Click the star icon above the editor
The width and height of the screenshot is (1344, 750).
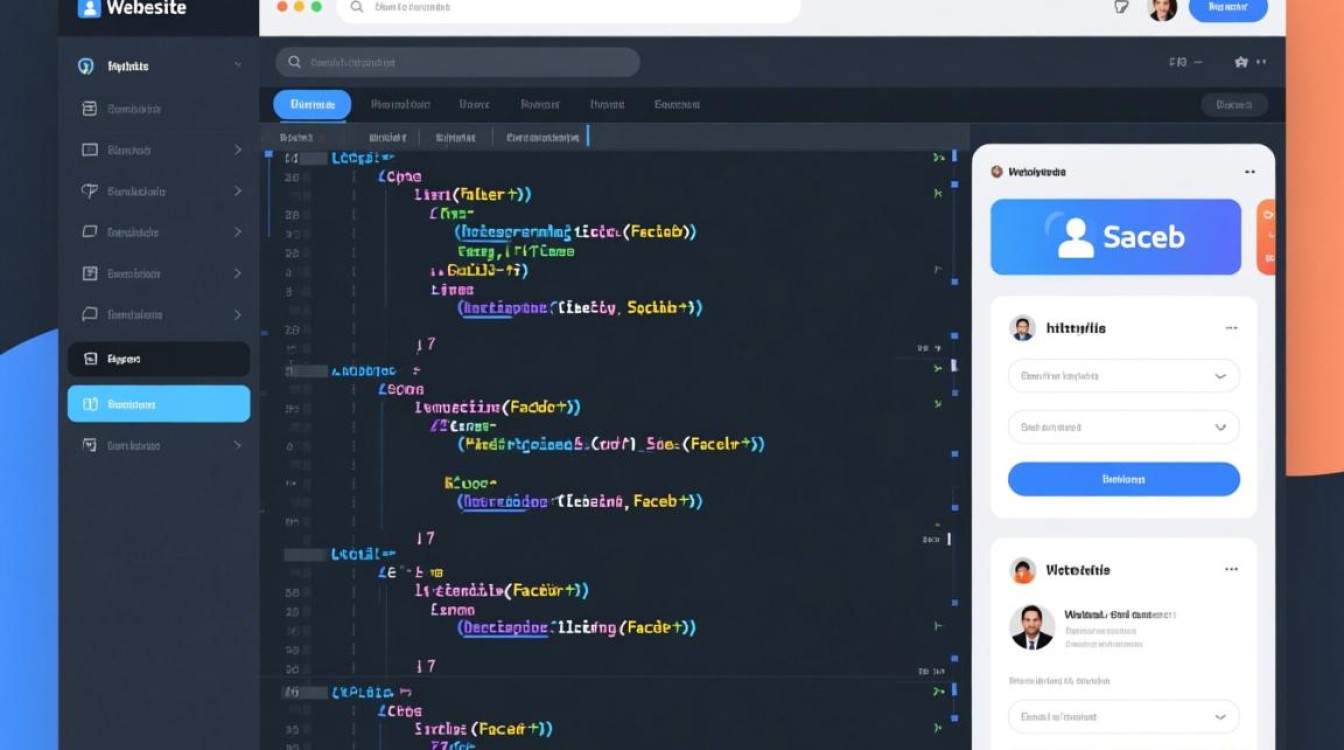[1241, 62]
